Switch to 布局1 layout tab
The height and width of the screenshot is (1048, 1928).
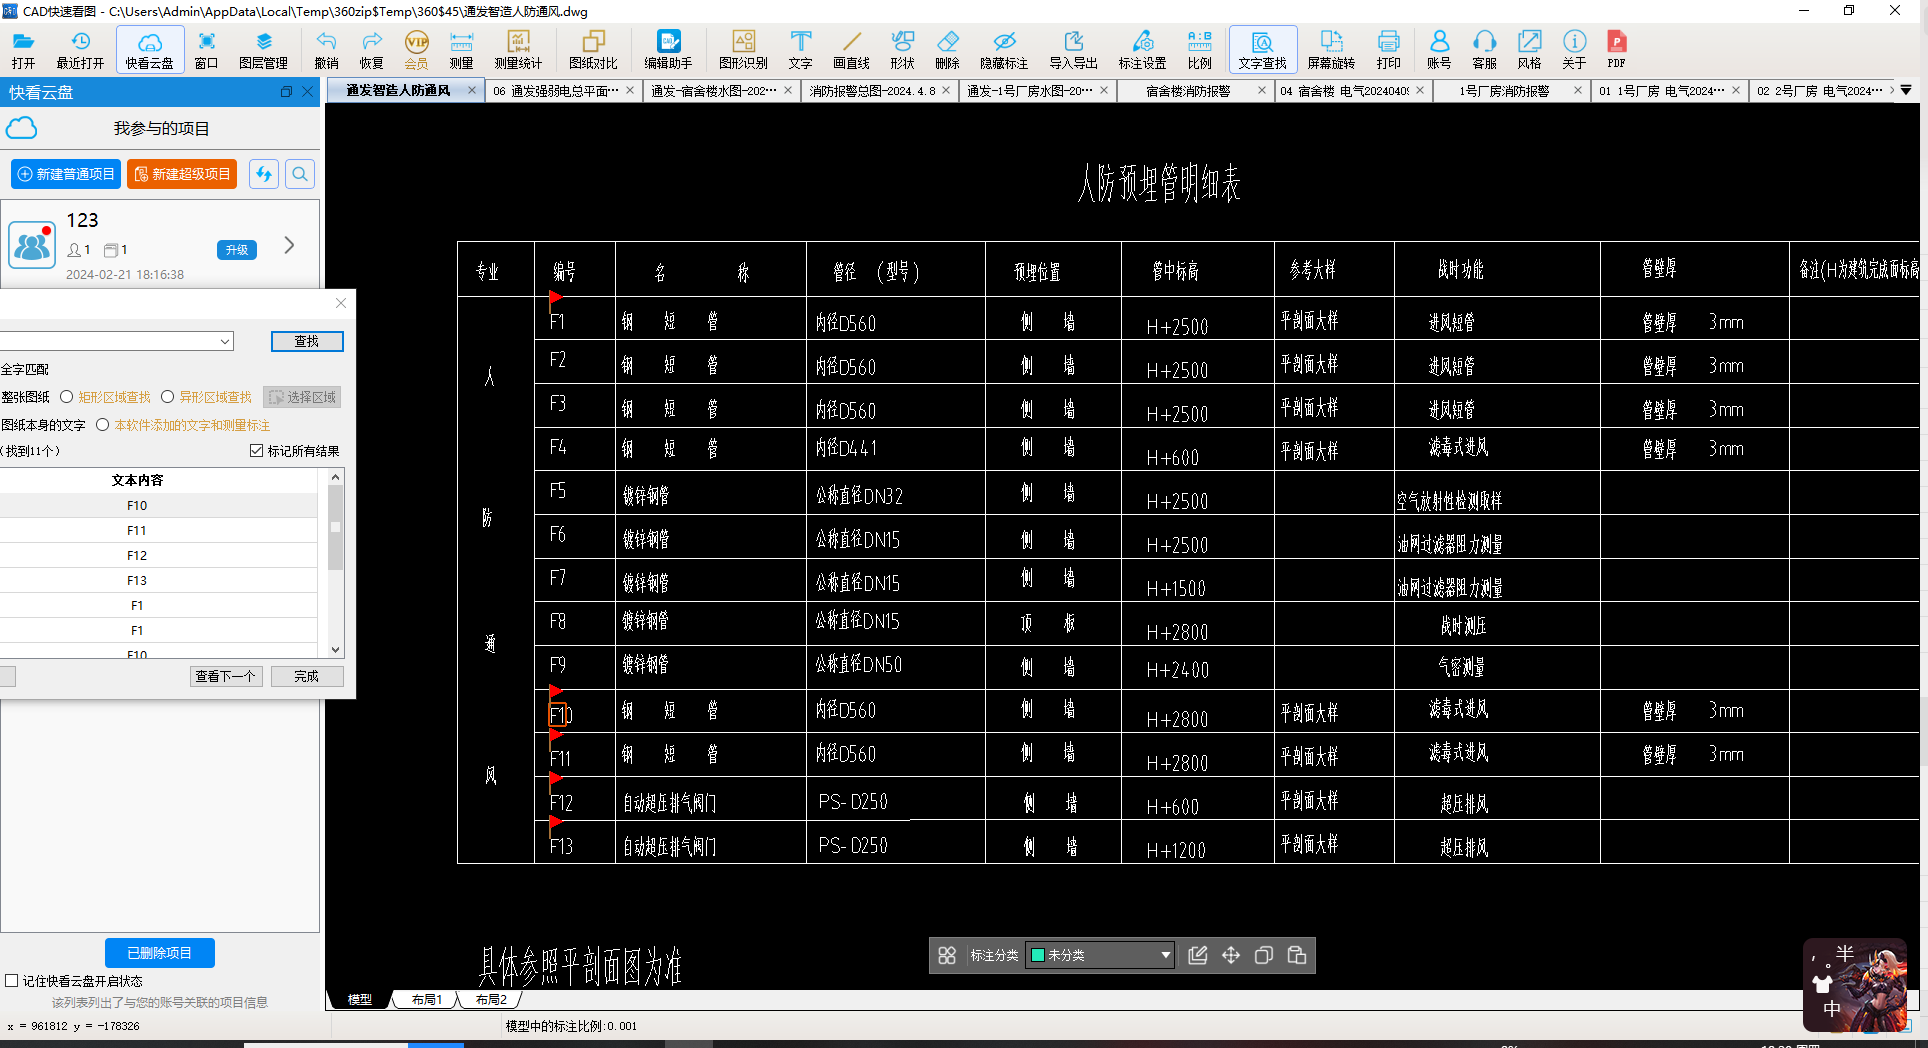427,999
